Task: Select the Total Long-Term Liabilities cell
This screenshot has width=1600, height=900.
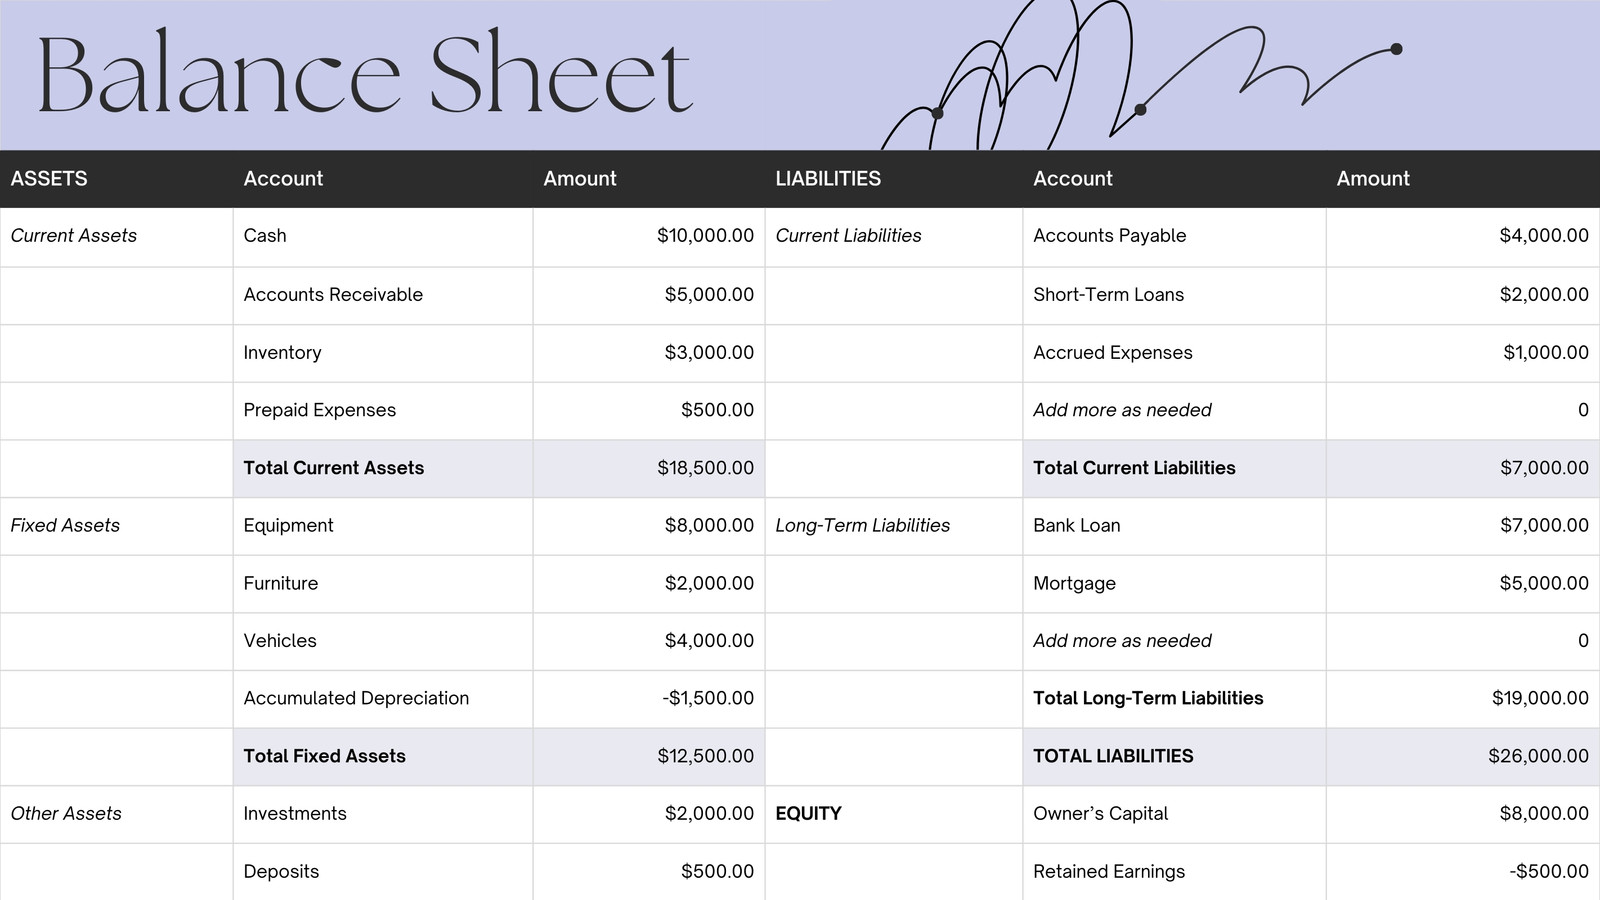Action: click(1147, 698)
